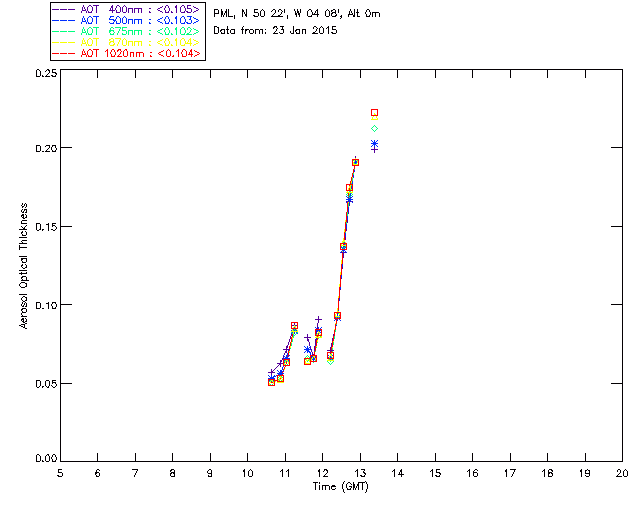This screenshot has width=640, height=512.
Task: Click the x-axis tick label 11
Action: (285, 473)
